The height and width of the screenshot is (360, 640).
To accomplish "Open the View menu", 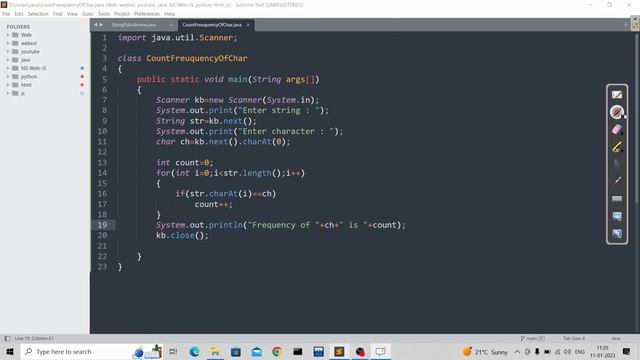I will [72, 14].
